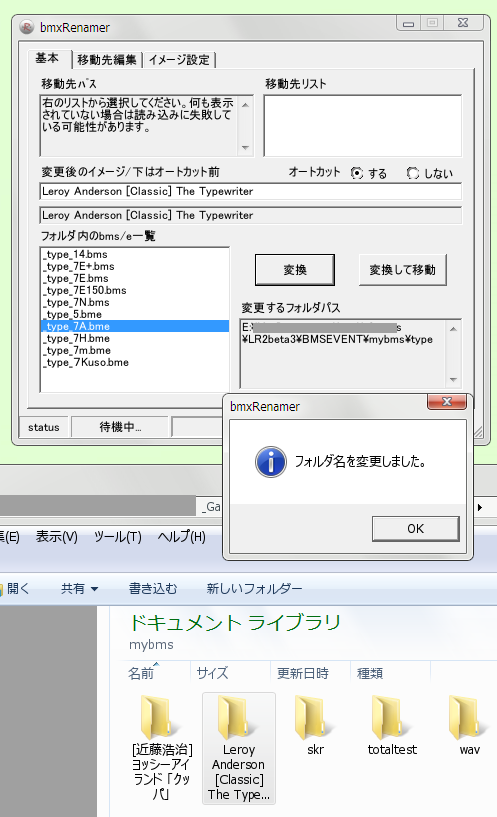Screen dimensions: 497x817
Task: Click 書き込む in Explorer toolbar
Action: coord(153,589)
